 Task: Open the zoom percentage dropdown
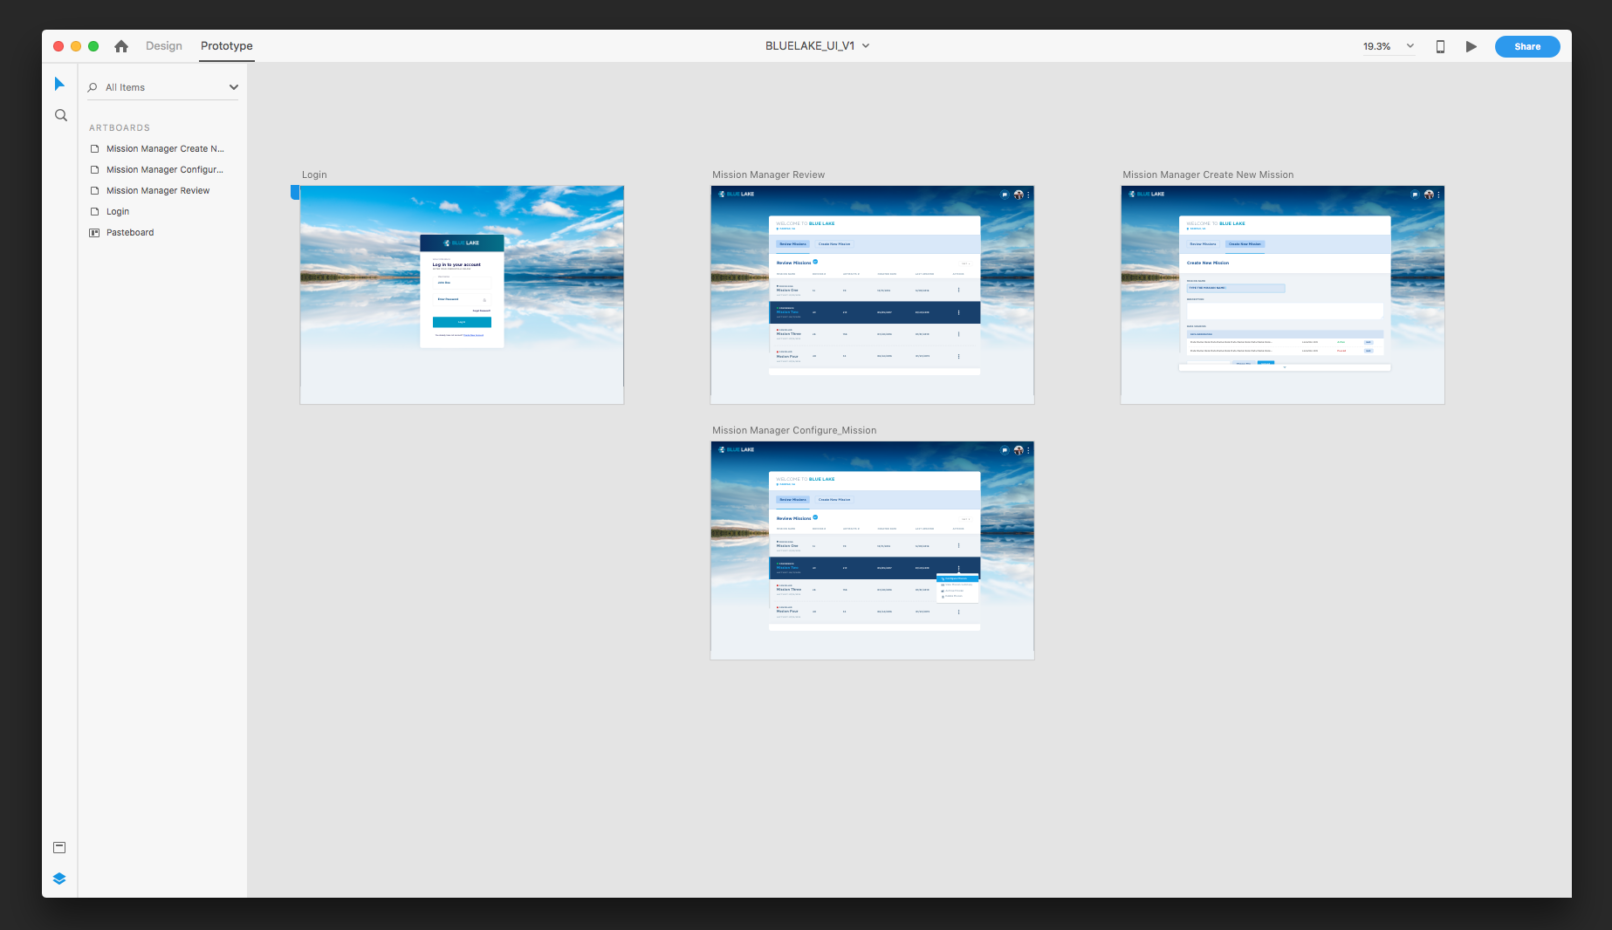1410,46
